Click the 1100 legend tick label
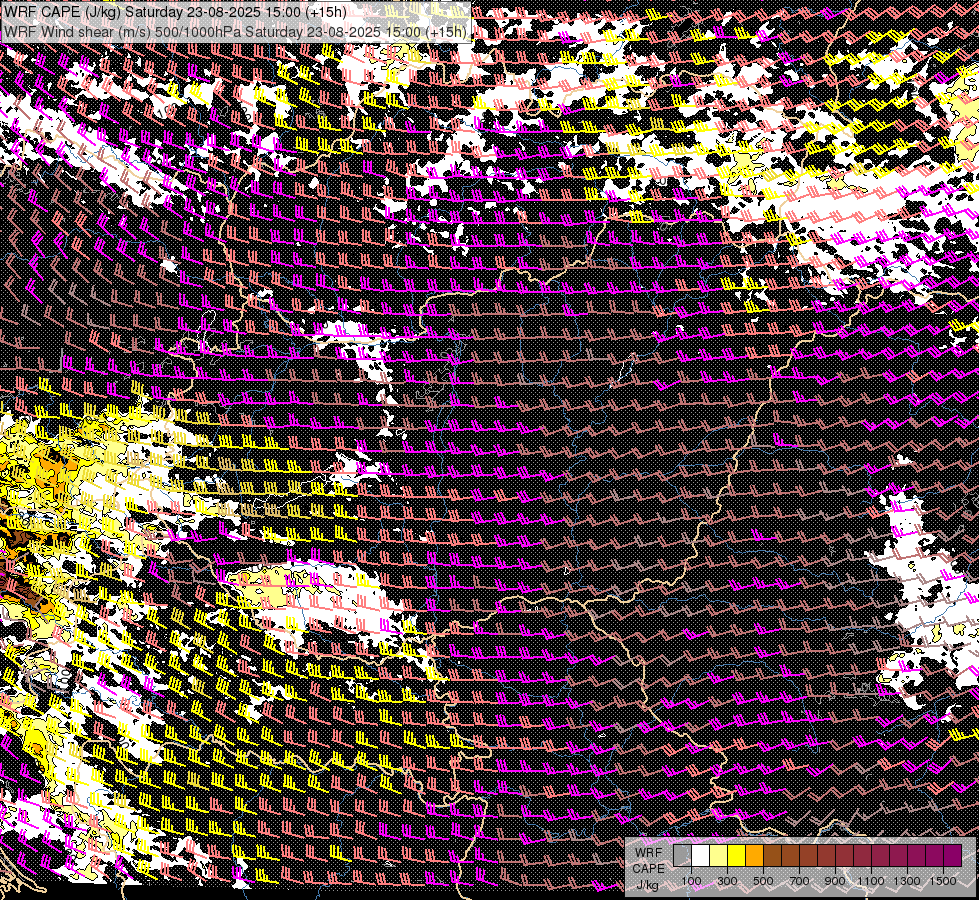Viewport: 979px width, 900px height. [x=870, y=881]
